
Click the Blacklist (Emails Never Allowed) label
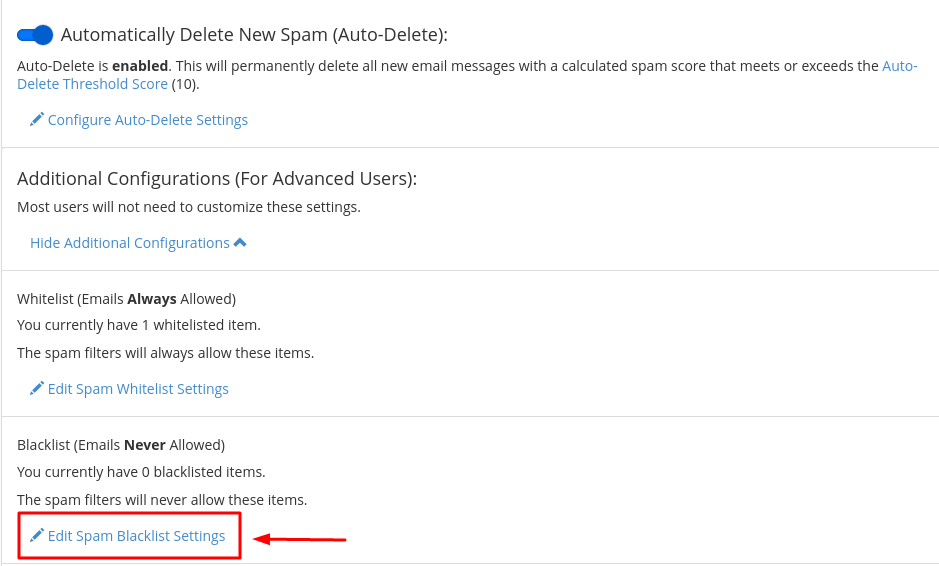pos(121,445)
